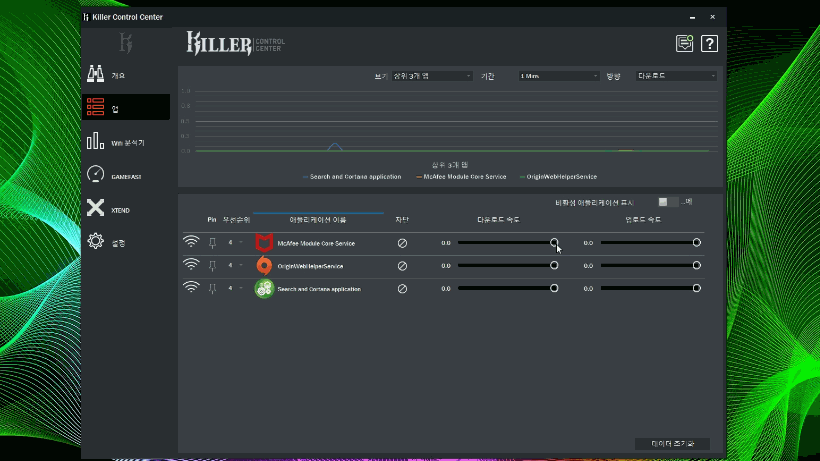Minimize the Killer Control Center window
The width and height of the screenshot is (820, 461).
pyautogui.click(x=692, y=17)
